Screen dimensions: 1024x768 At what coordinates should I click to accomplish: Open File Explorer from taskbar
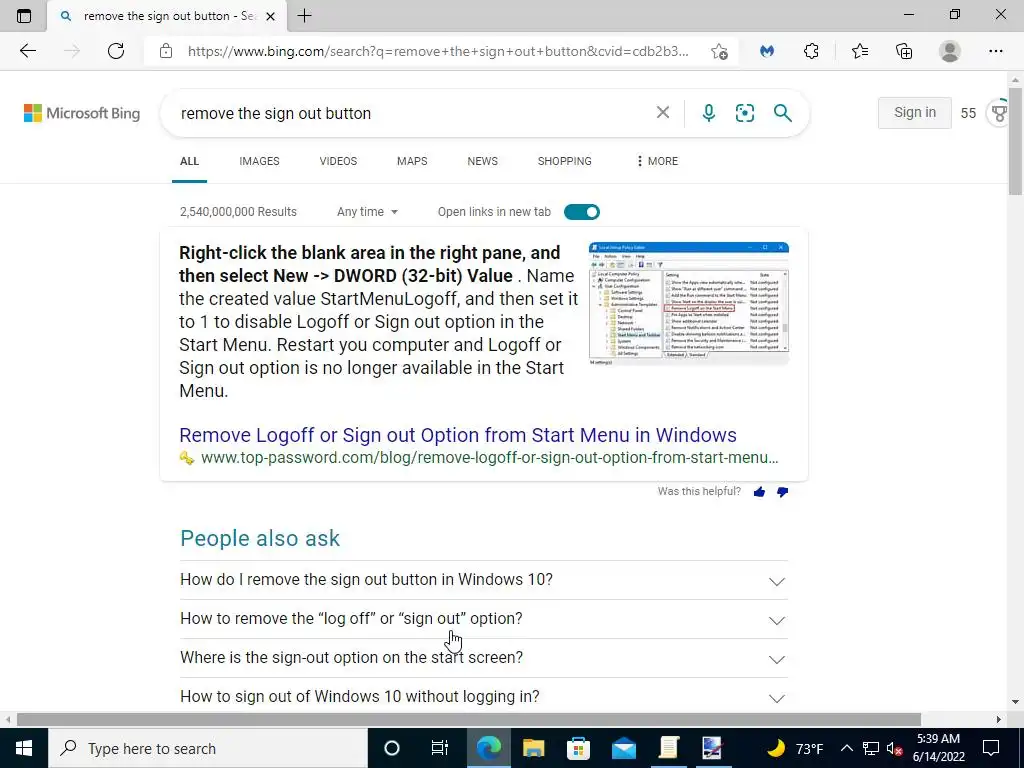coord(533,748)
